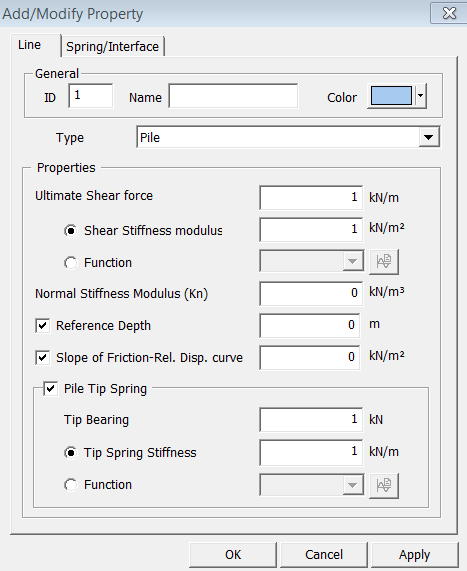Disable the Pile Tip Spring checkbox
Screen dimensions: 467x571
[x=51, y=389]
